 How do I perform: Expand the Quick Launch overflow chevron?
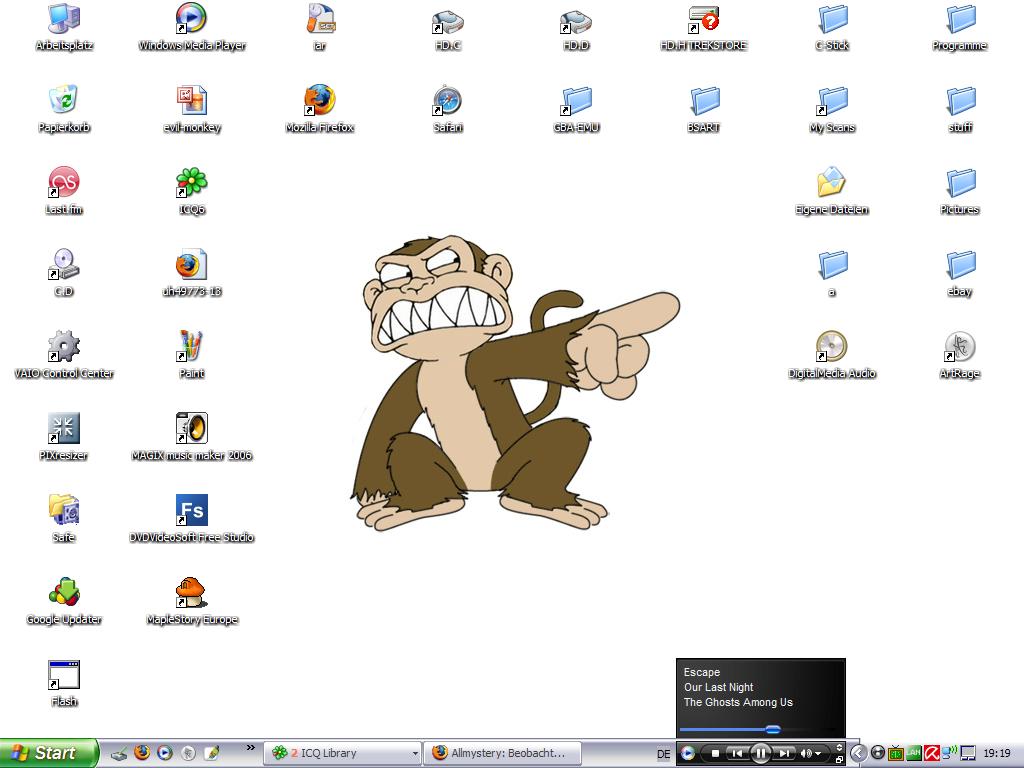coord(250,748)
